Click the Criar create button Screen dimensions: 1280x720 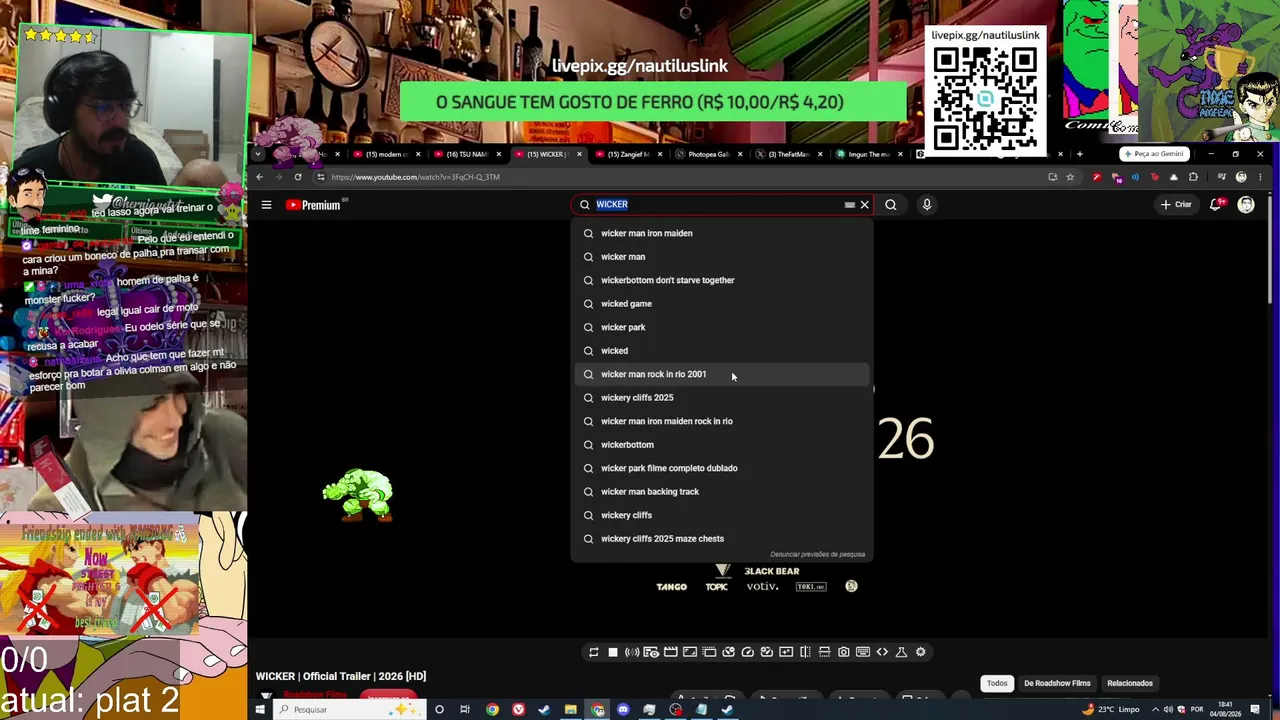pyautogui.click(x=1176, y=205)
